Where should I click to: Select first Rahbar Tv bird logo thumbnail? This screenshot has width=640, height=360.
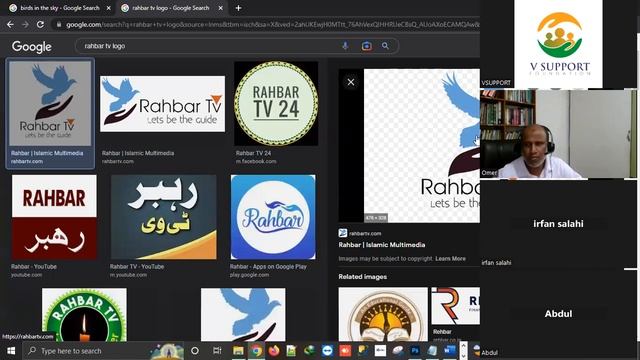50,103
